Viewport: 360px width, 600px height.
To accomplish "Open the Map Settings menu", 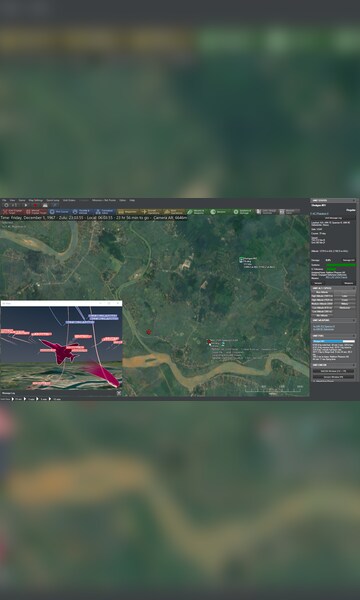I will pos(36,200).
